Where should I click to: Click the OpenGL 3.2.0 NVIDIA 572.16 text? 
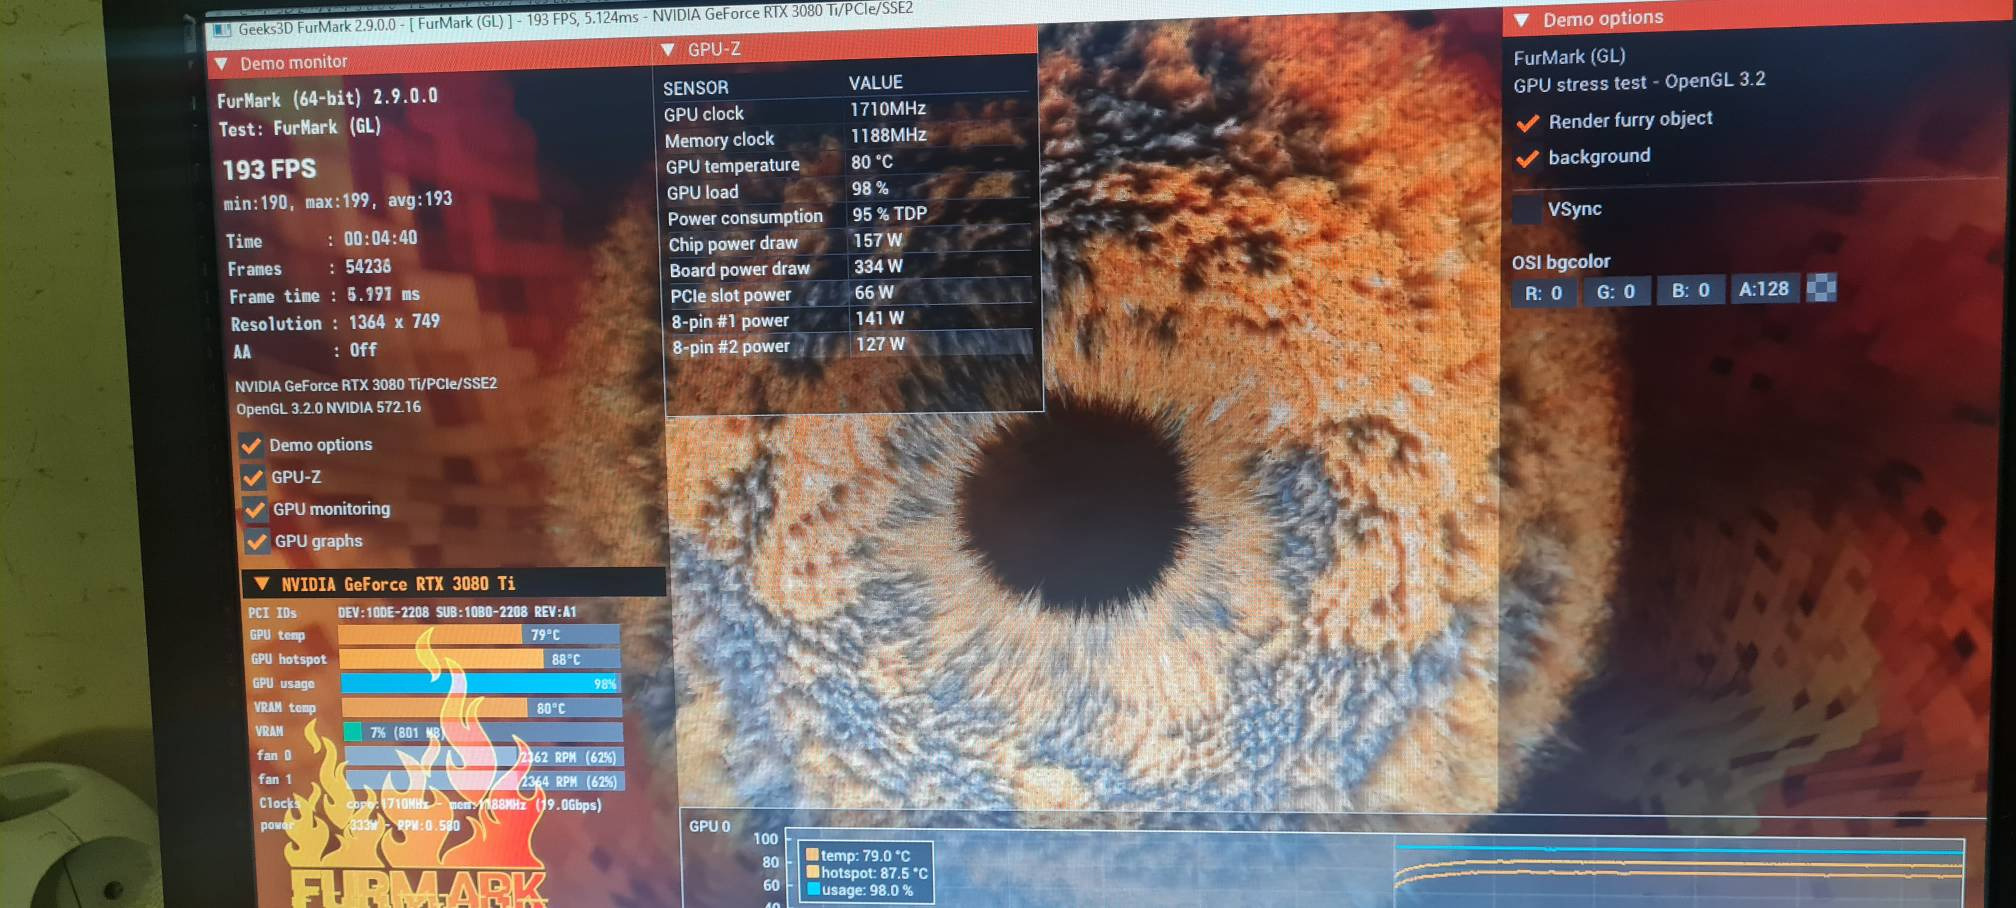coord(328,408)
